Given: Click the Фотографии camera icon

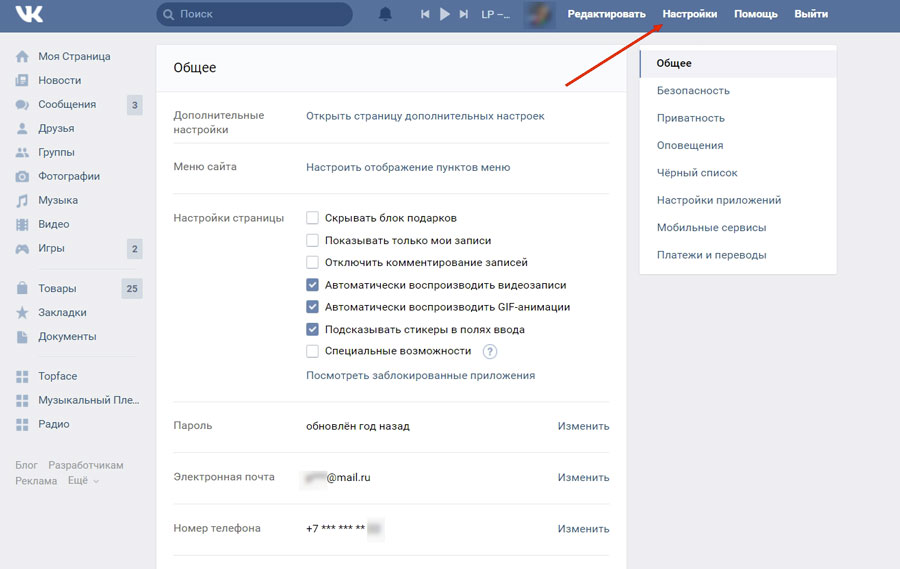Looking at the screenshot, I should [x=22, y=176].
